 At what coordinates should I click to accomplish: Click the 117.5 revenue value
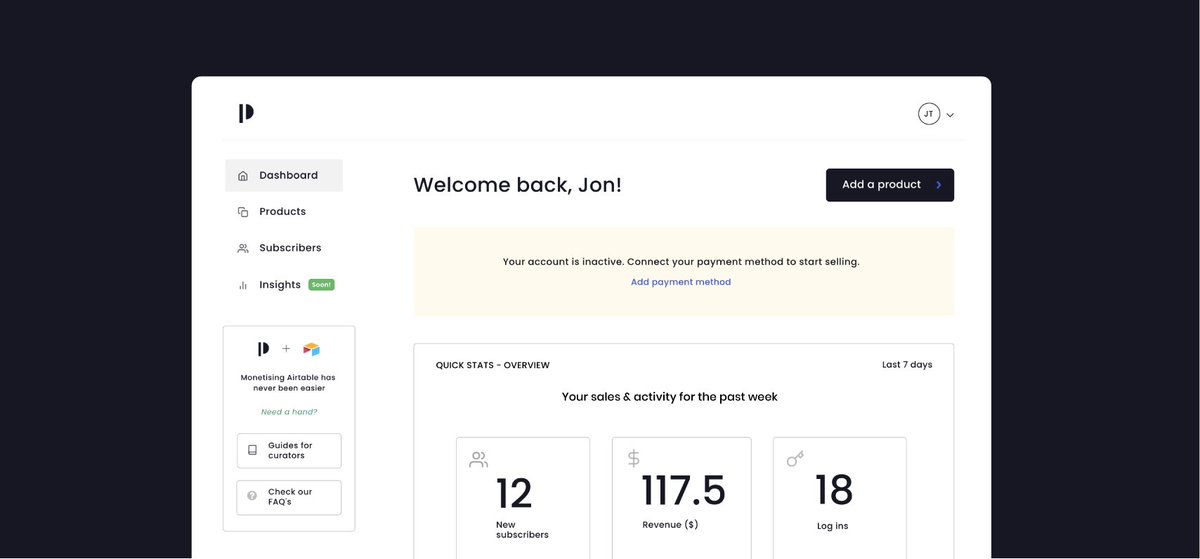(x=684, y=491)
